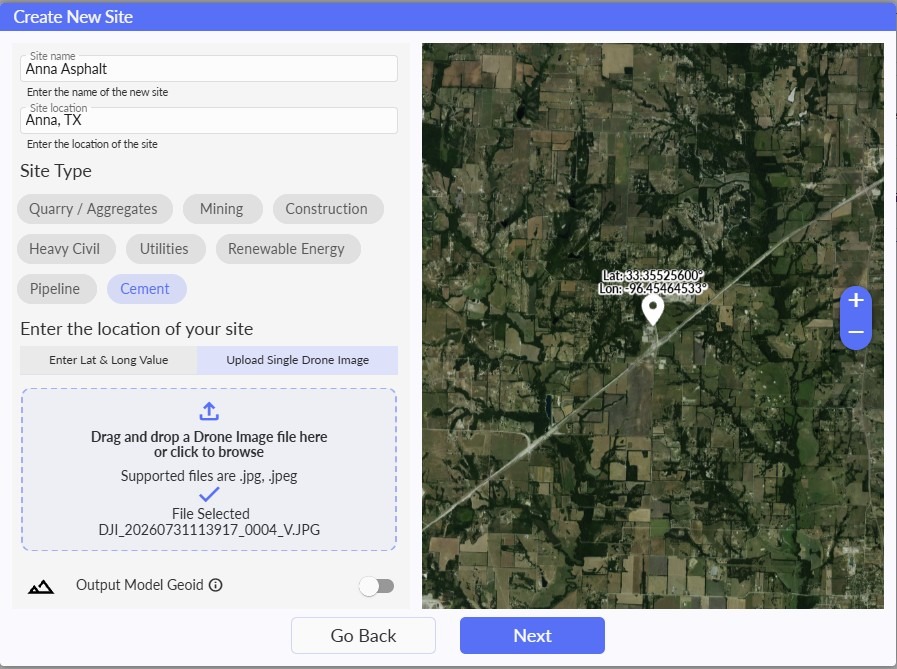
Task: Select the Renewable Energy site type
Action: [288, 249]
